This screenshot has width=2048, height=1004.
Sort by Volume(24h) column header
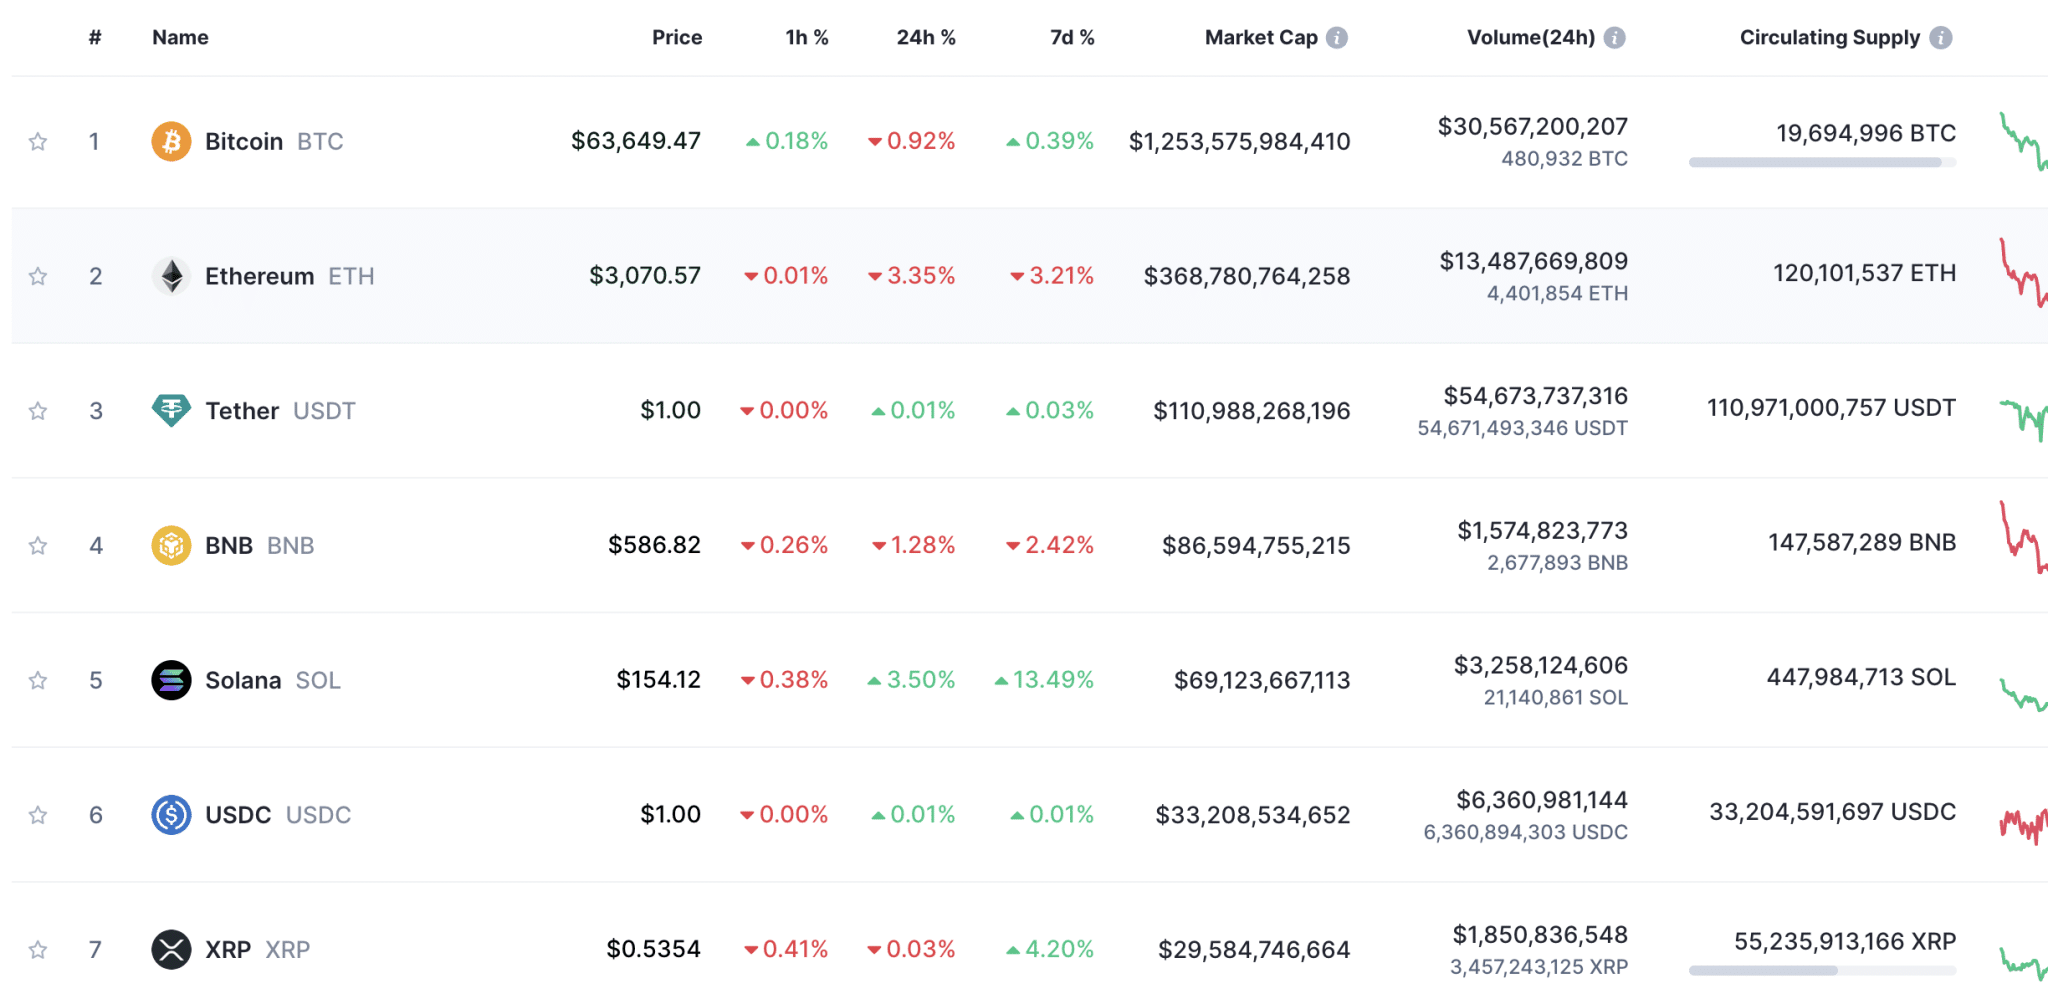[x=1531, y=38]
